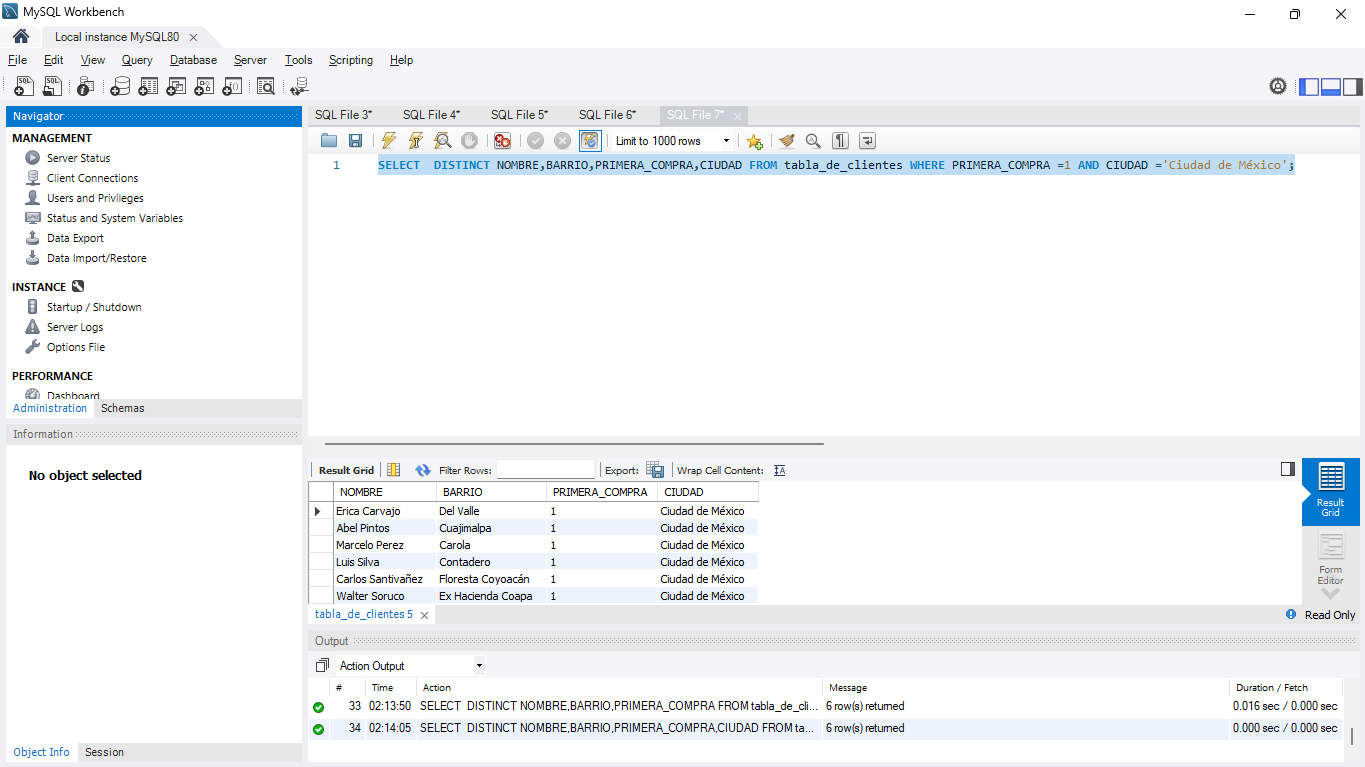Toggle invisible characters display
Image resolution: width=1365 pixels, height=767 pixels.
(x=841, y=141)
